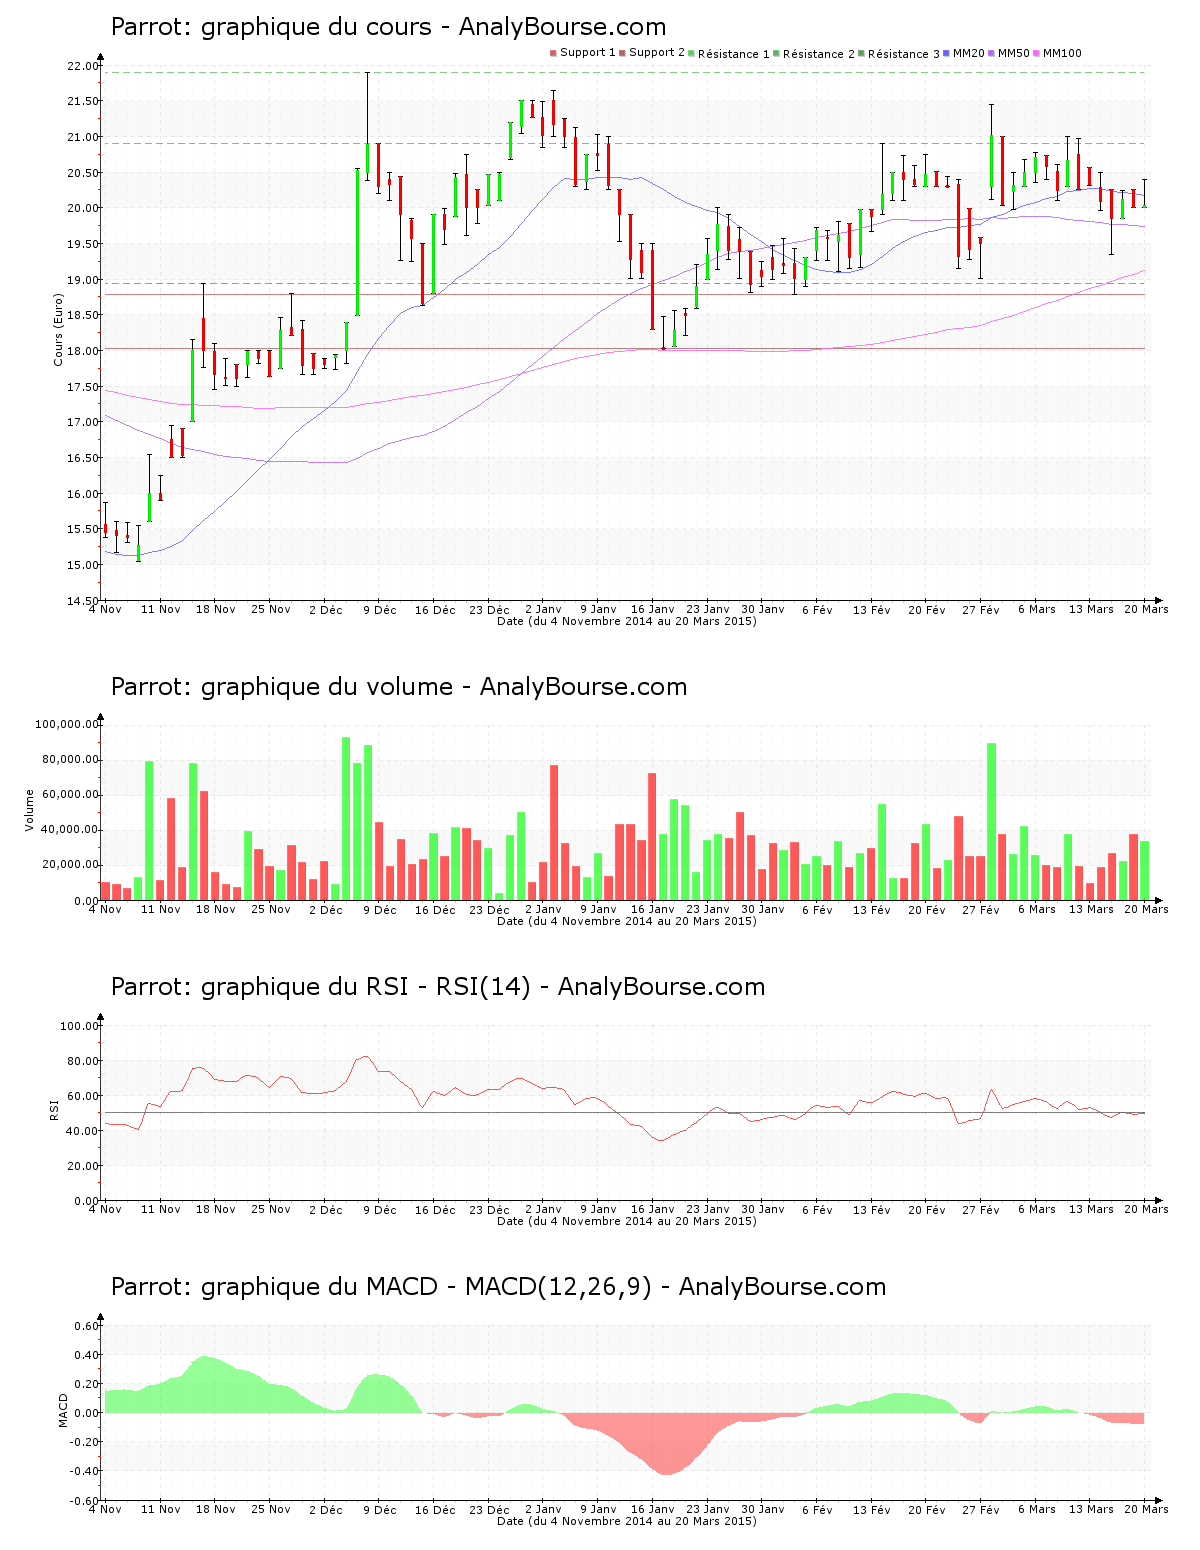The image size is (1200, 1550).
Task: Click the Support 2 legend label
Action: point(657,53)
